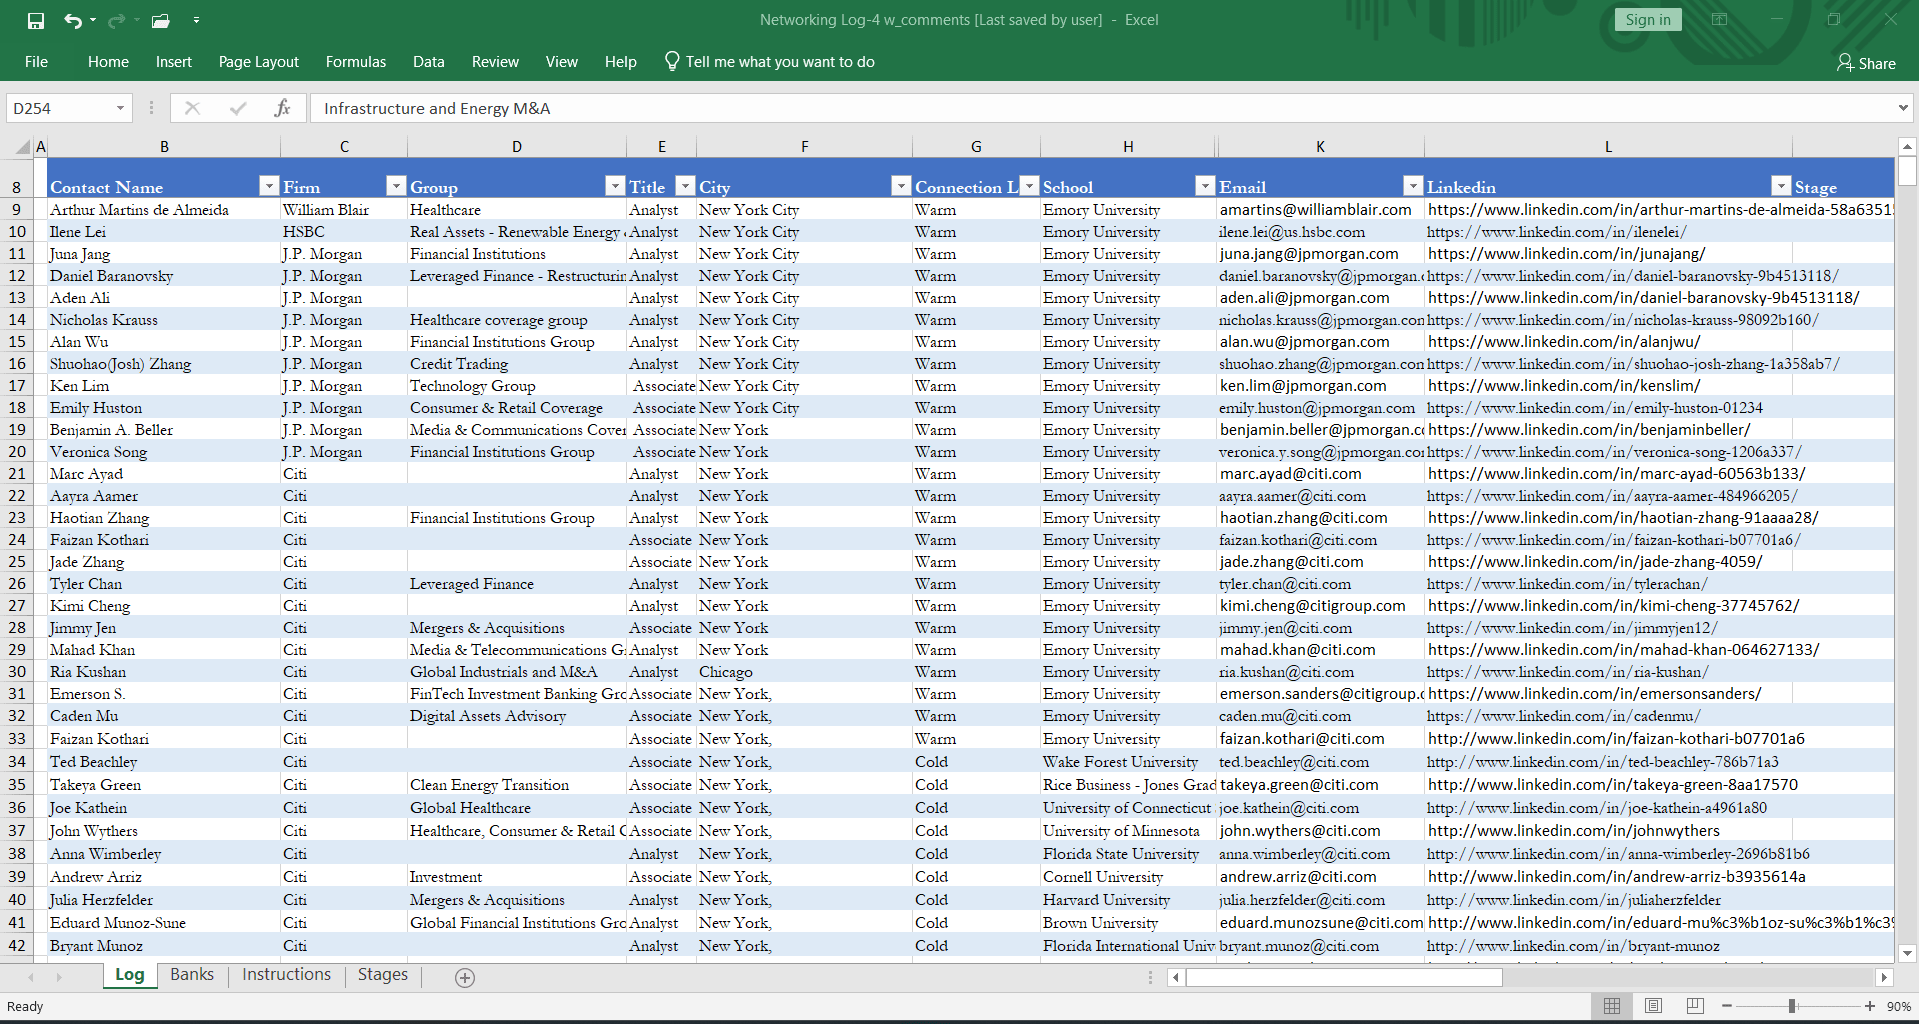
Task: Open the Review tab
Action: pos(495,62)
